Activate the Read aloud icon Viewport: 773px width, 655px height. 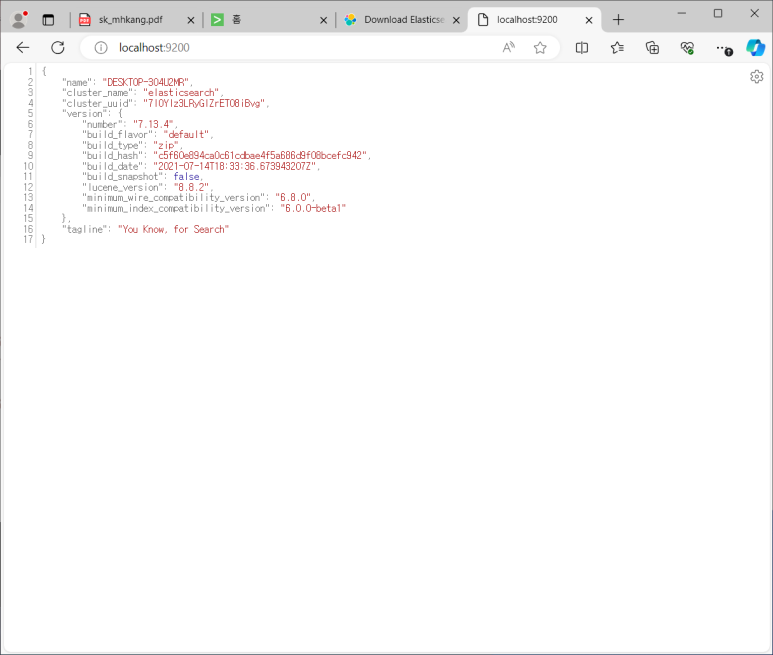point(508,47)
